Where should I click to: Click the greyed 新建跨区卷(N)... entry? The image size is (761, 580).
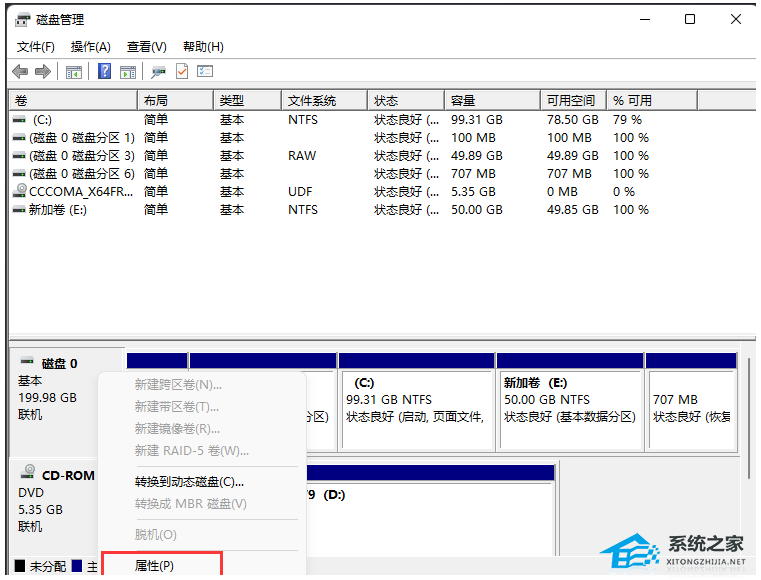tap(178, 385)
